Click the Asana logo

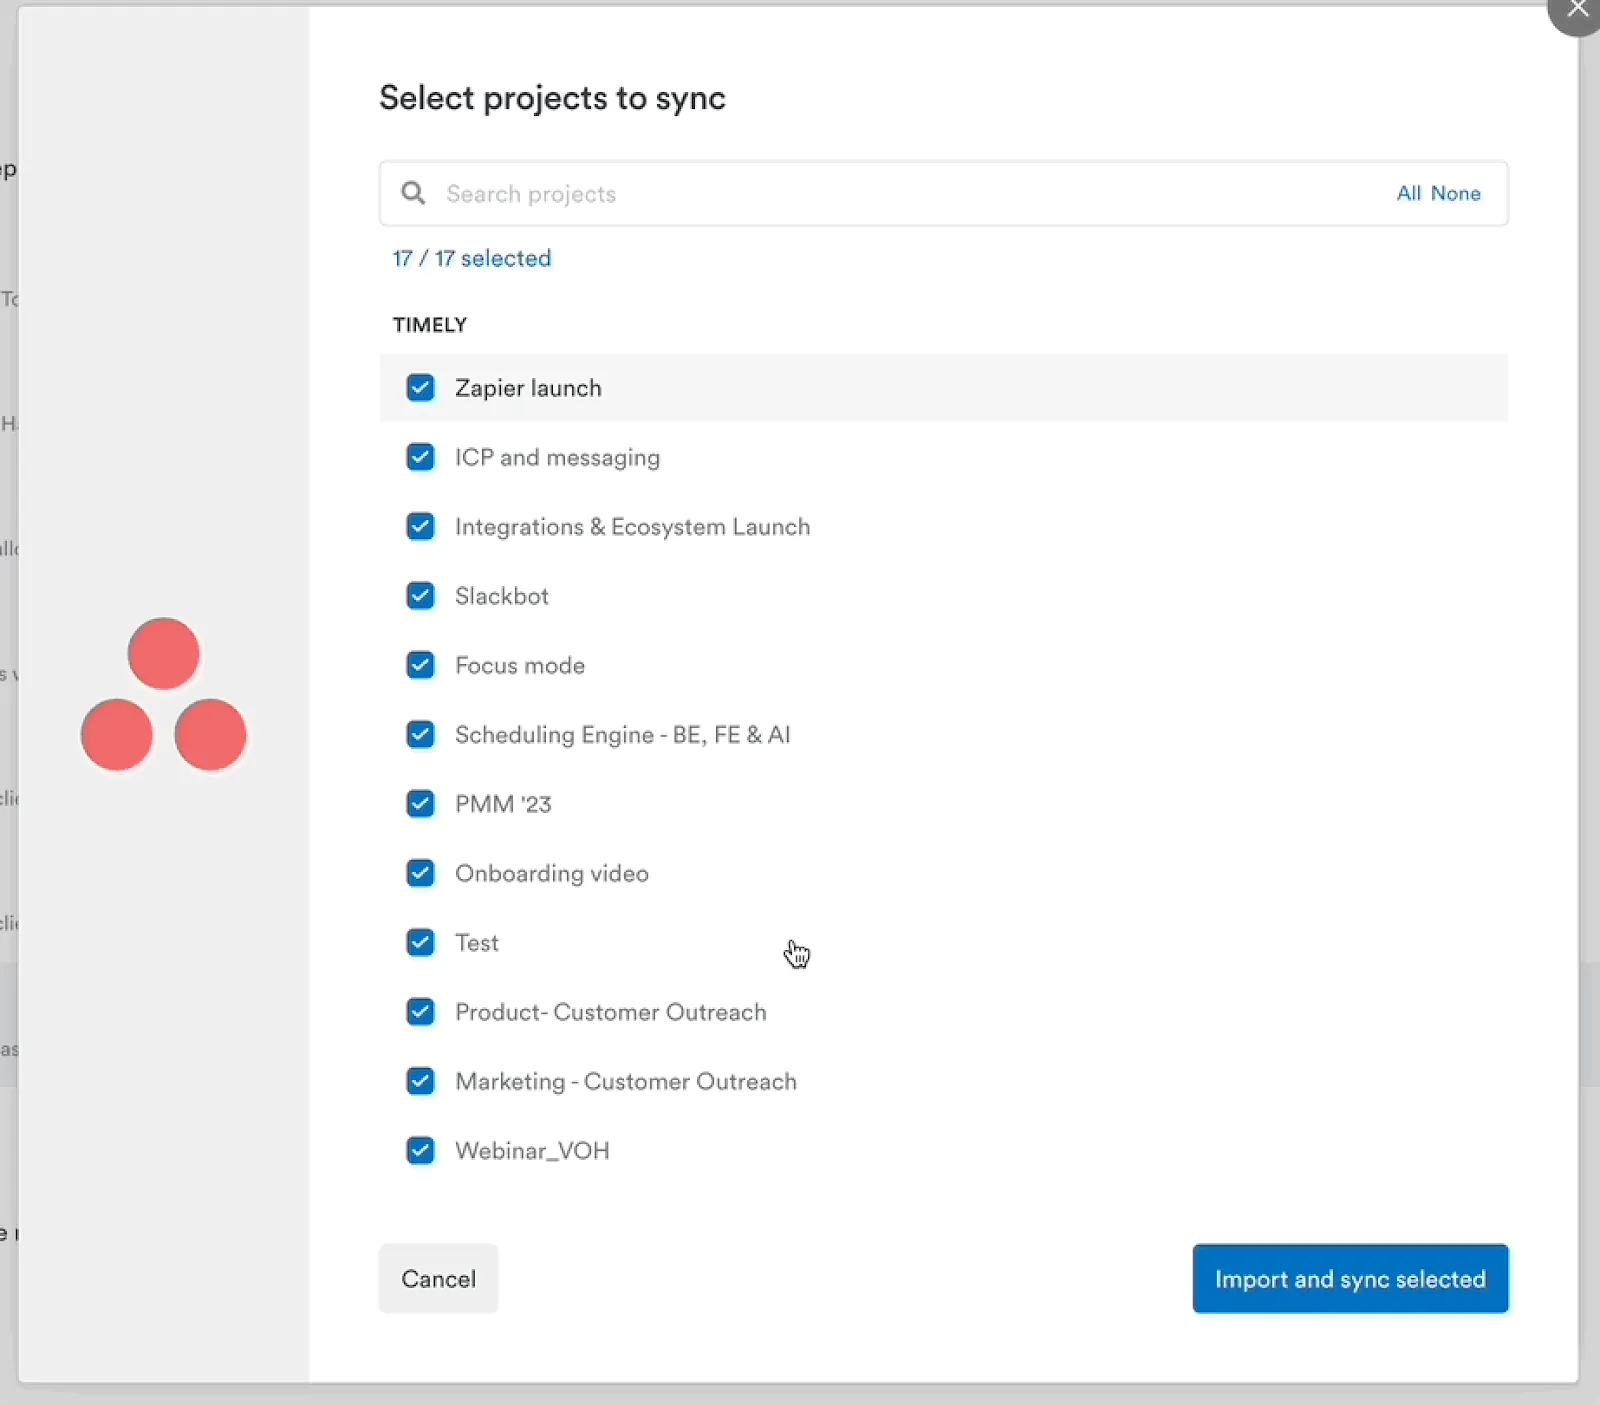[x=164, y=695]
